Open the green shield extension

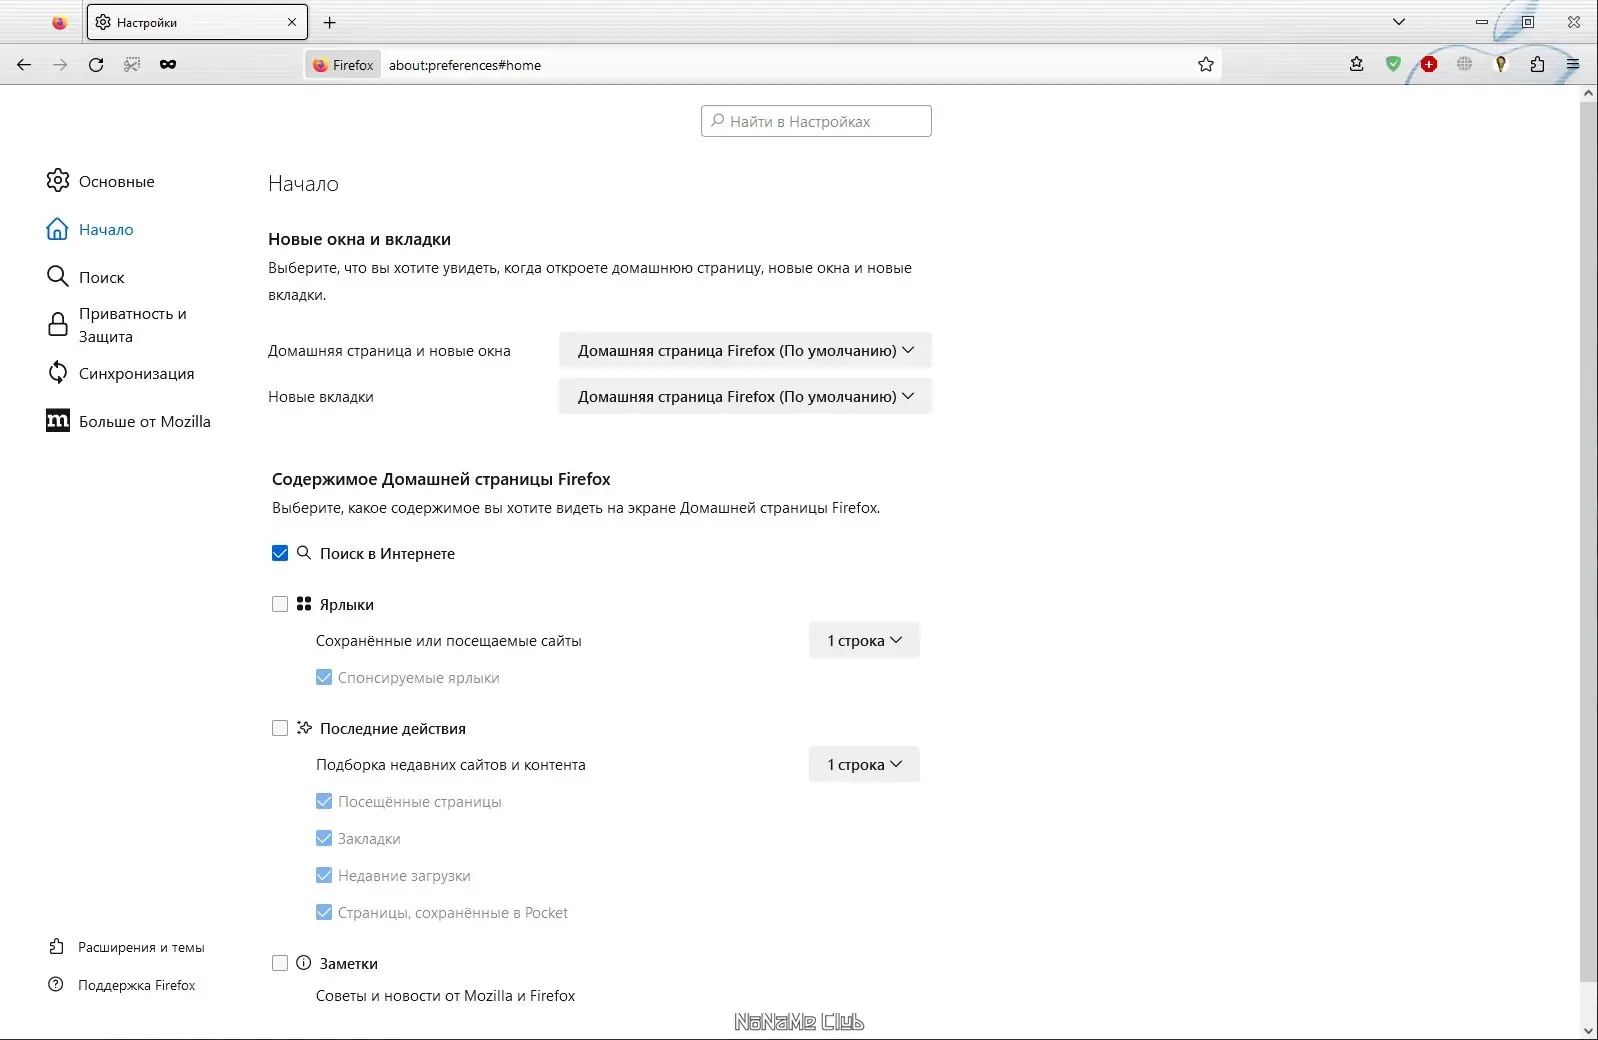tap(1393, 65)
